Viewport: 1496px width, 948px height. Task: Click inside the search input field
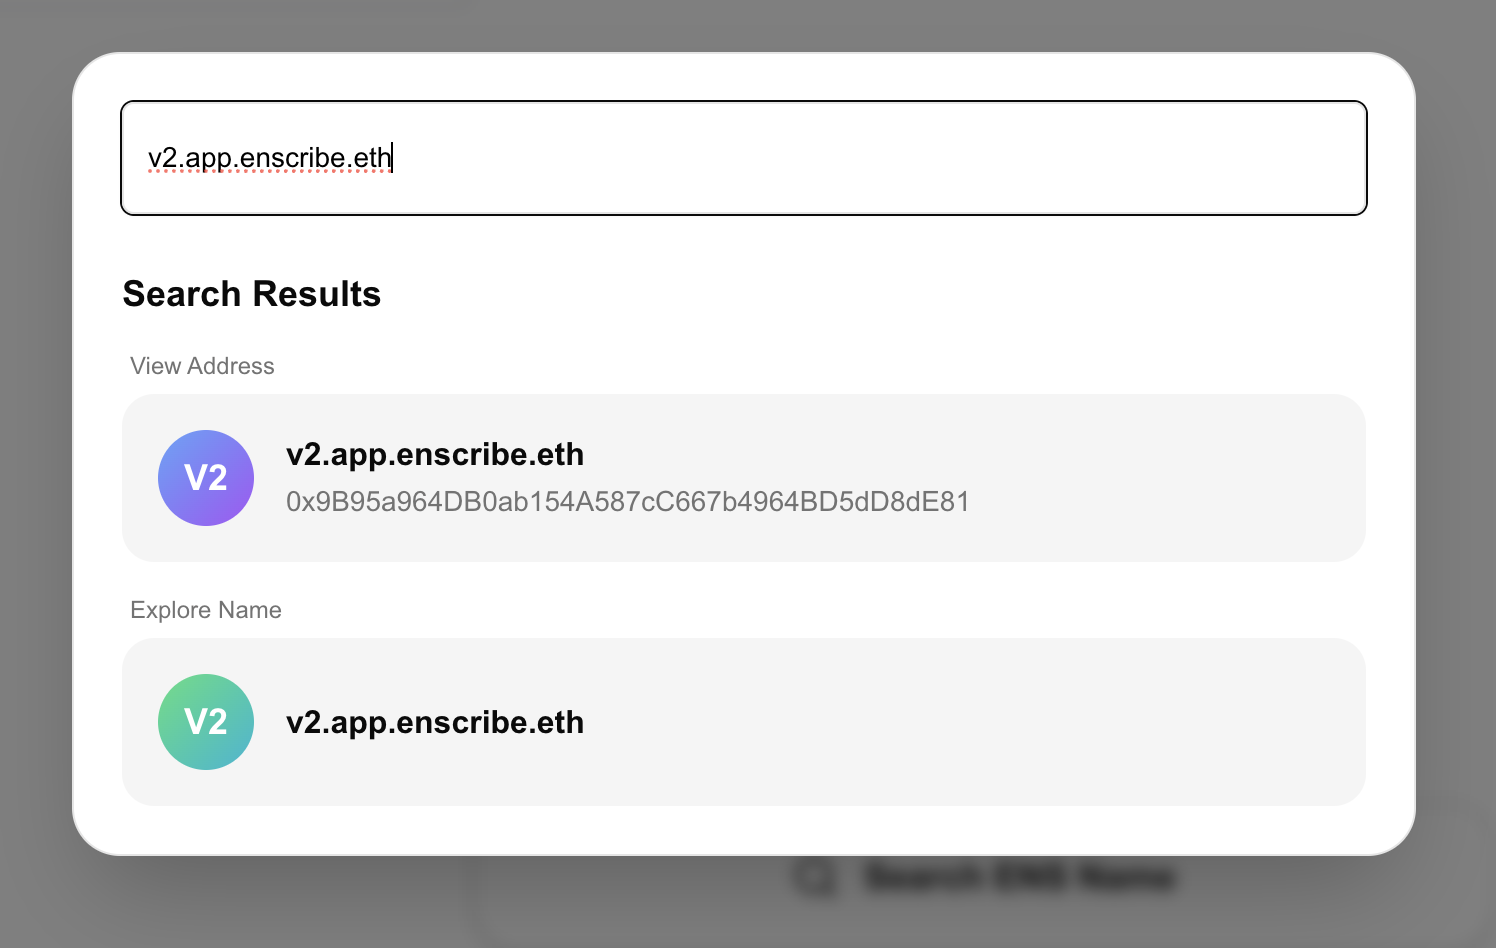(744, 158)
